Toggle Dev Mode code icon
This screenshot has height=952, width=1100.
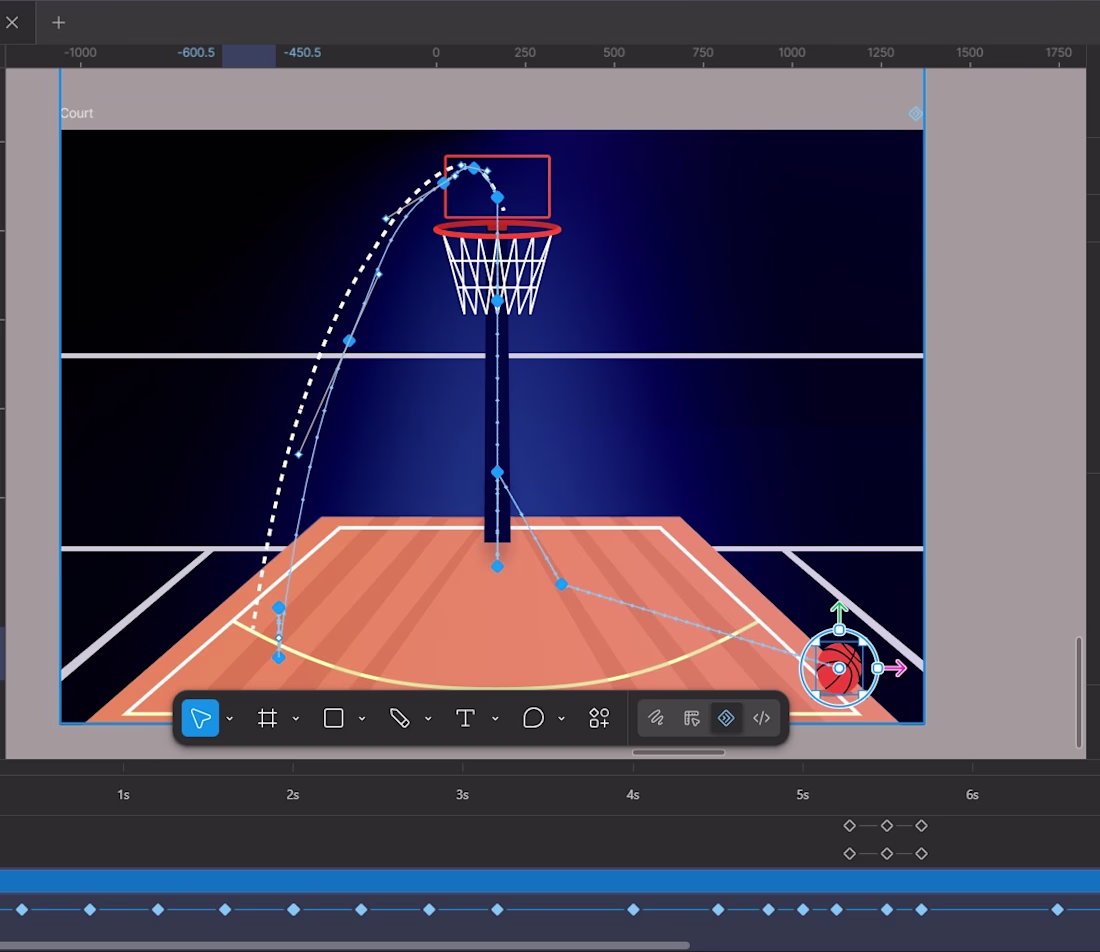click(x=761, y=718)
